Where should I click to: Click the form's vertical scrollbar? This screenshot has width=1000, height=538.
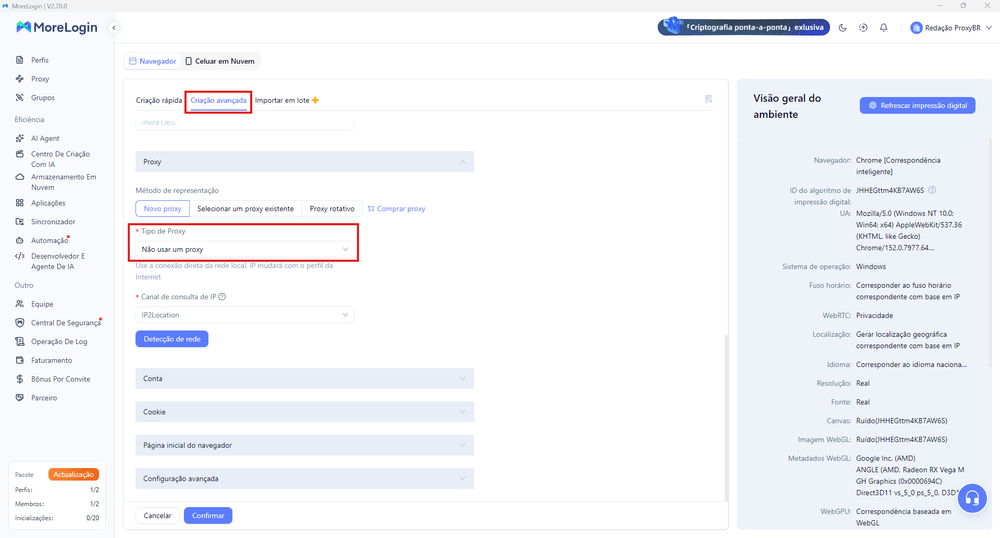point(725,418)
